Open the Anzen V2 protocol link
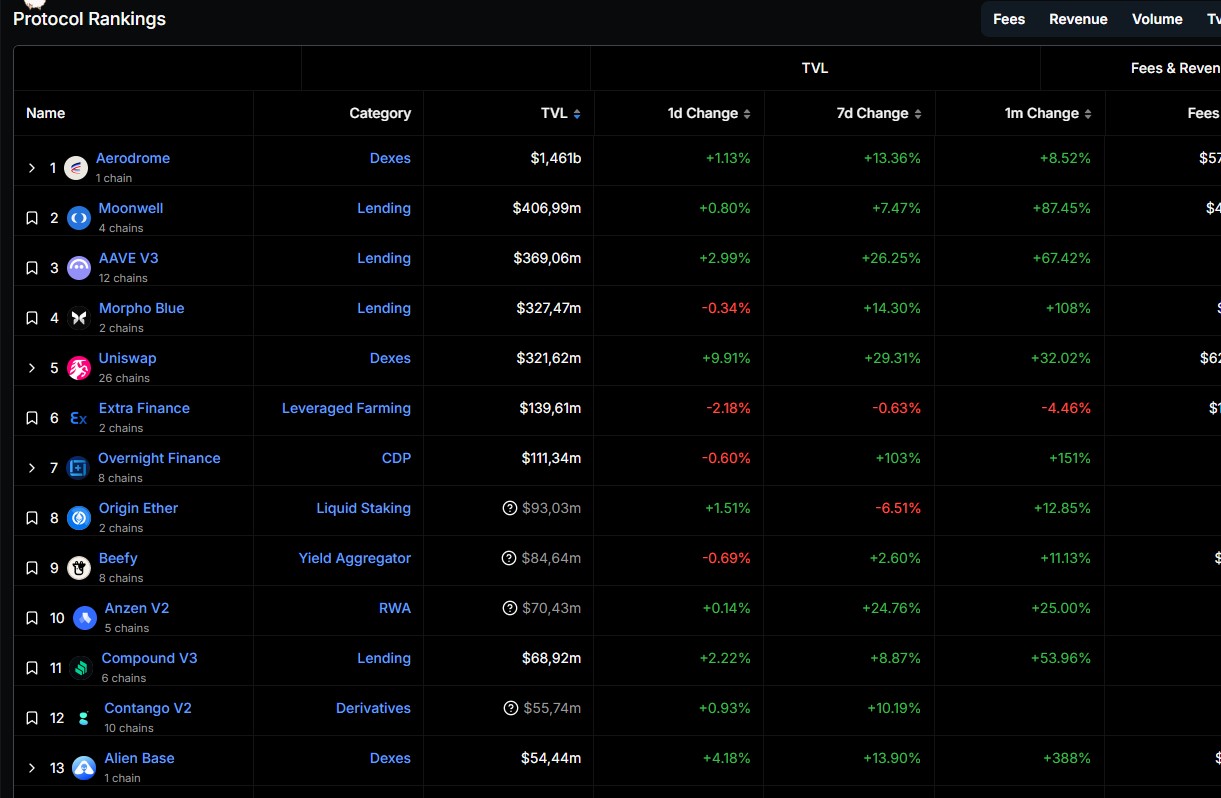This screenshot has width=1221, height=798. point(137,608)
